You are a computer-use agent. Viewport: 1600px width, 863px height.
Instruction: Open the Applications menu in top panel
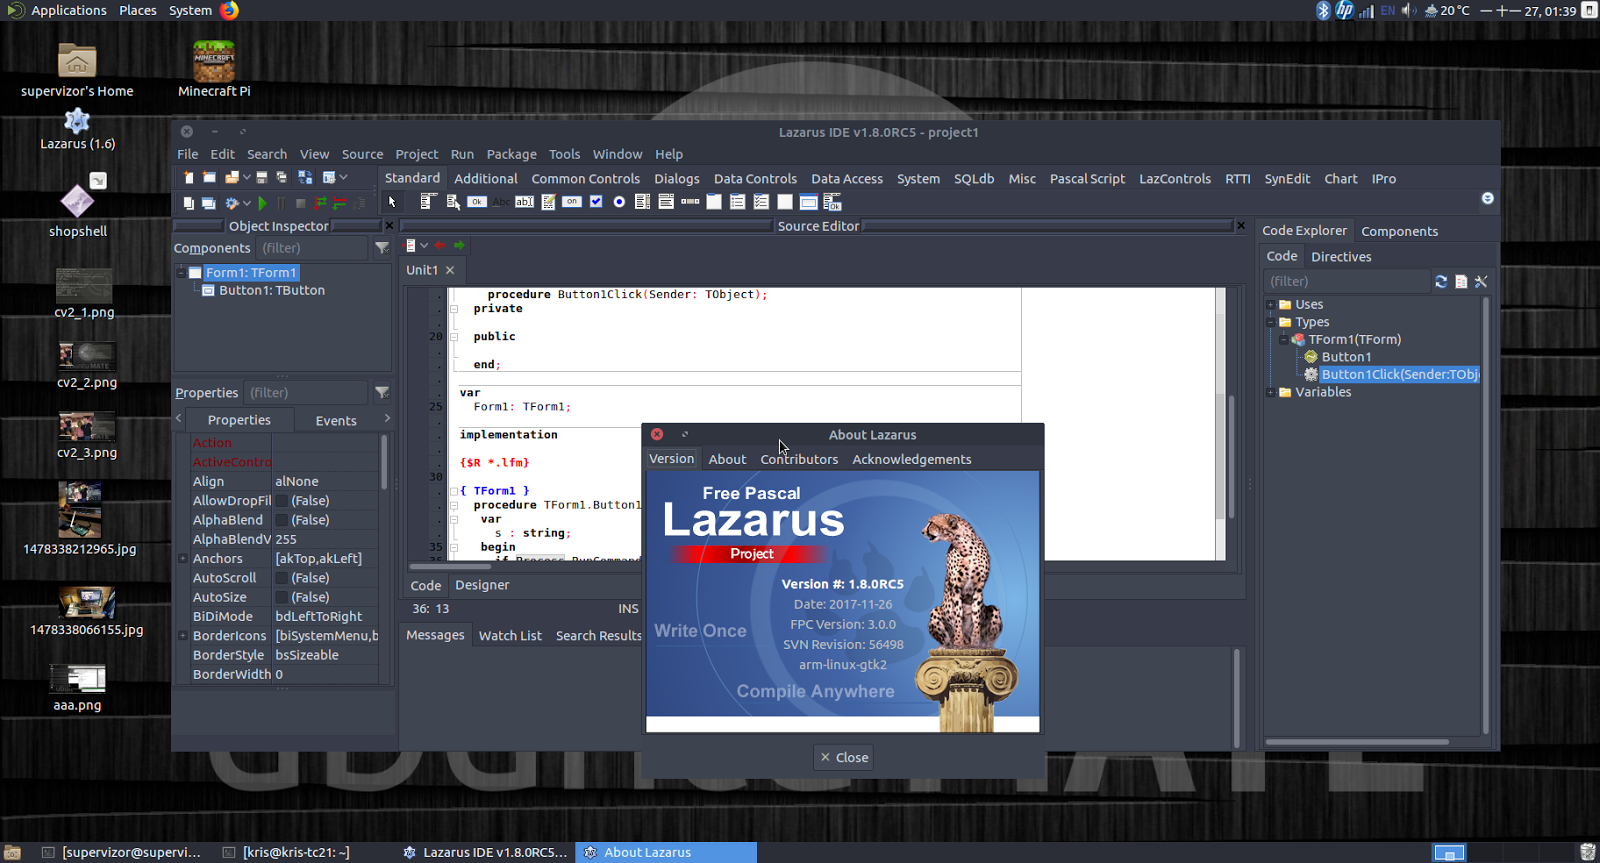(x=68, y=11)
